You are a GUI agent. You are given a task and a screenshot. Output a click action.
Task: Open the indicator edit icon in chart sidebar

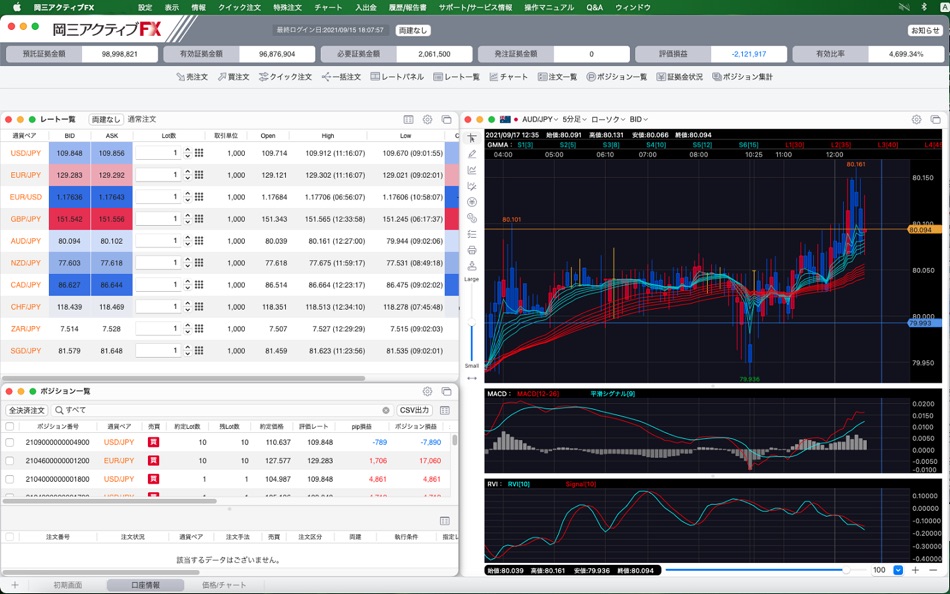coord(472,186)
